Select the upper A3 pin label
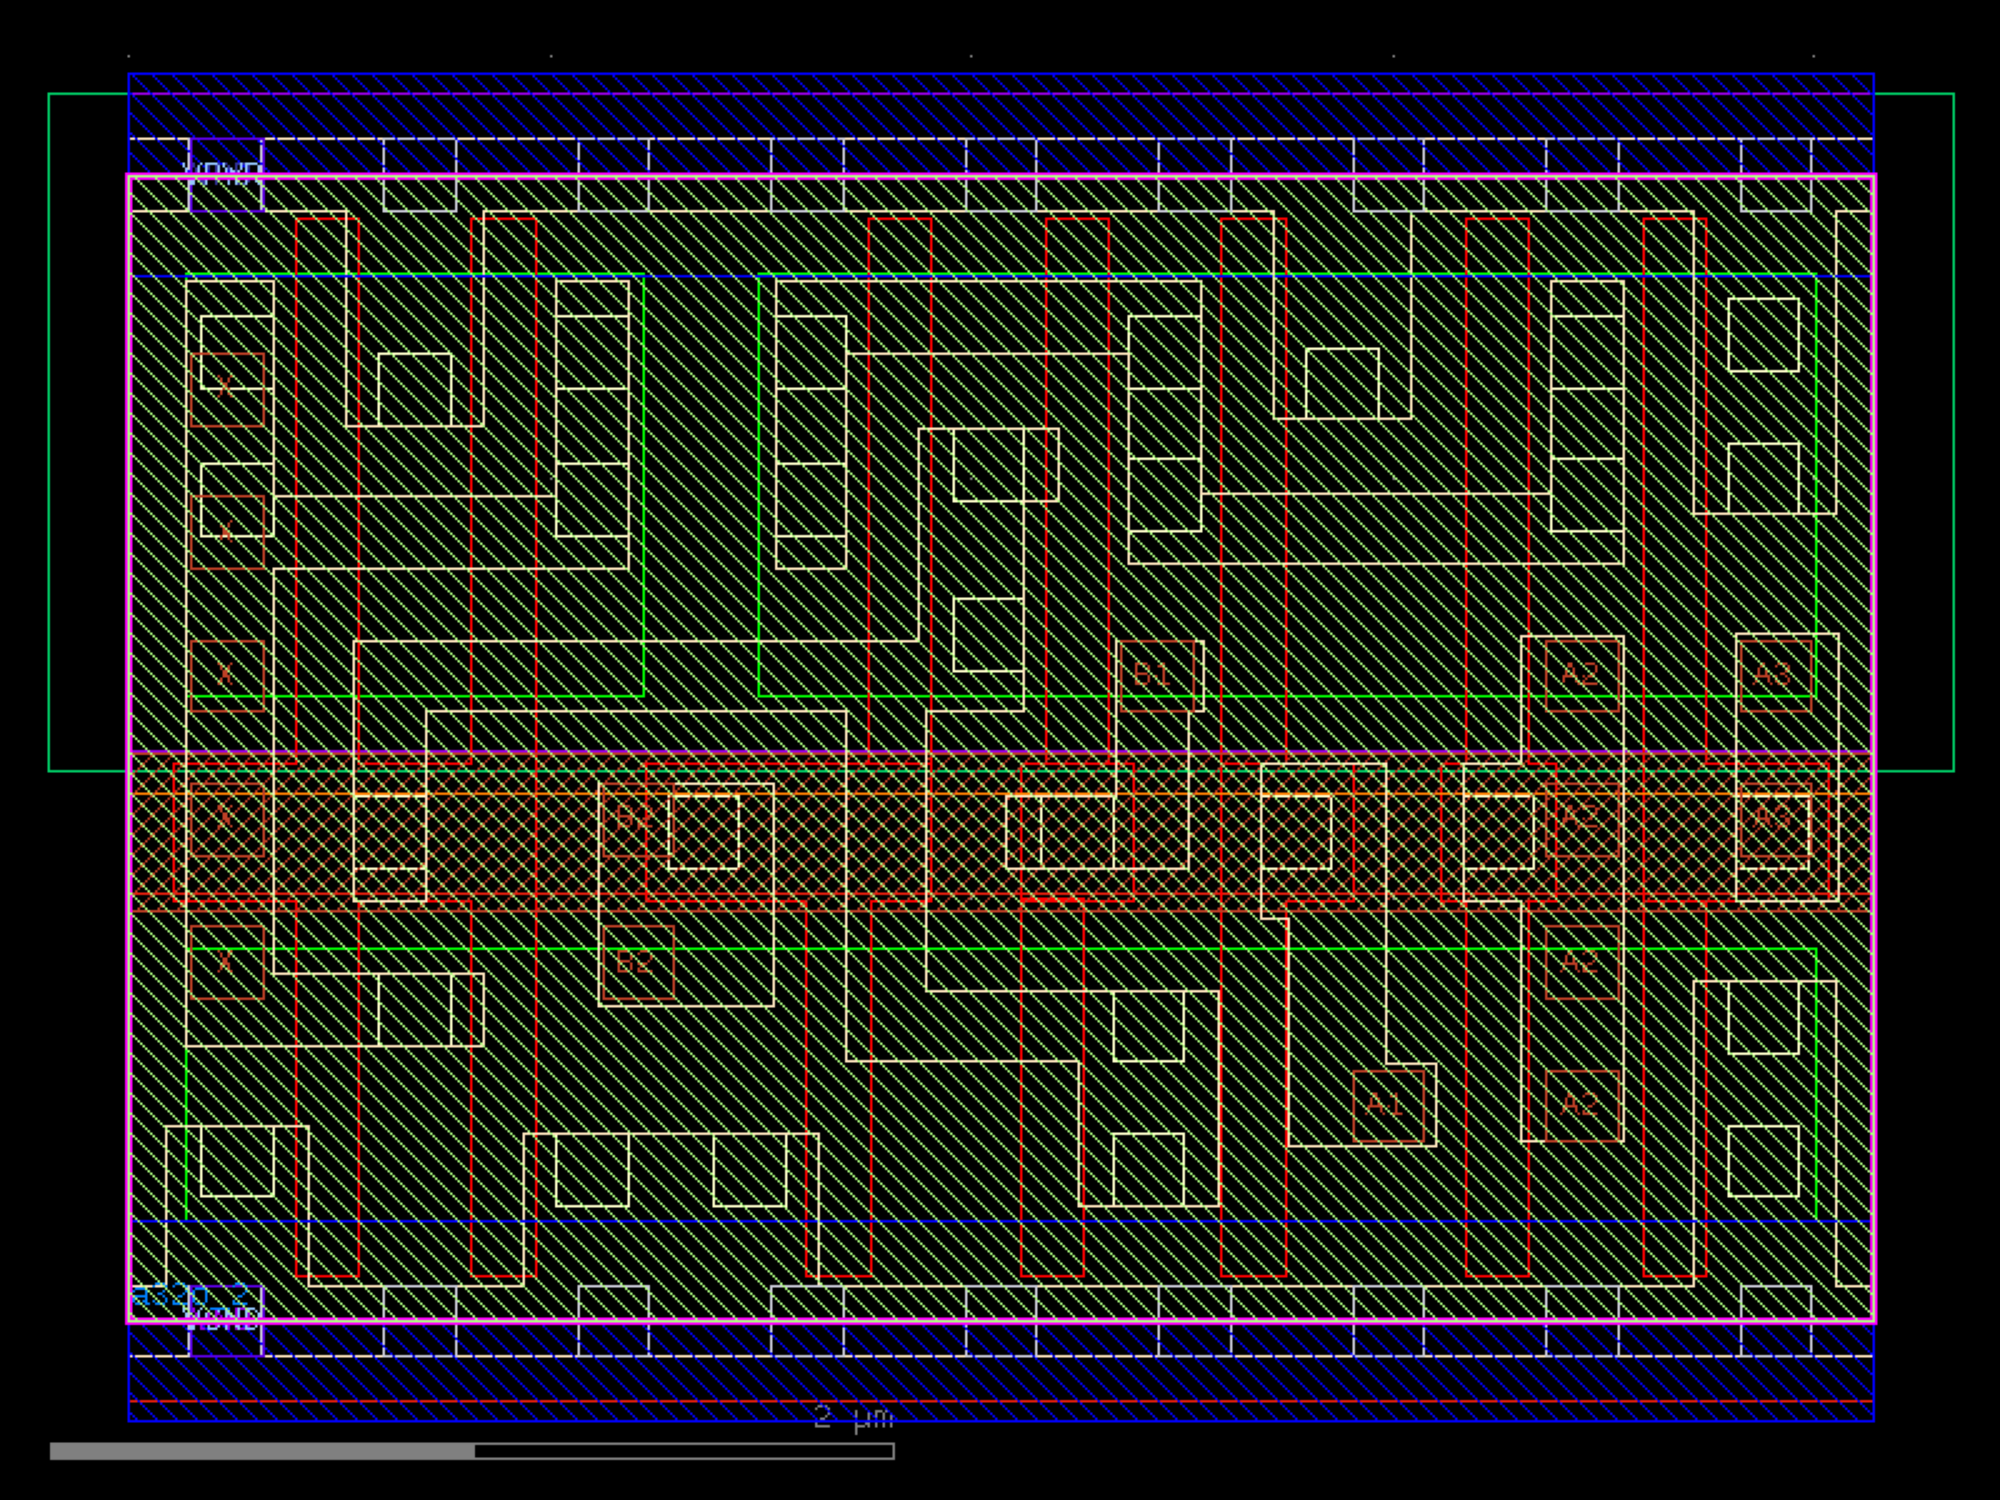2000x1500 pixels. (1774, 674)
